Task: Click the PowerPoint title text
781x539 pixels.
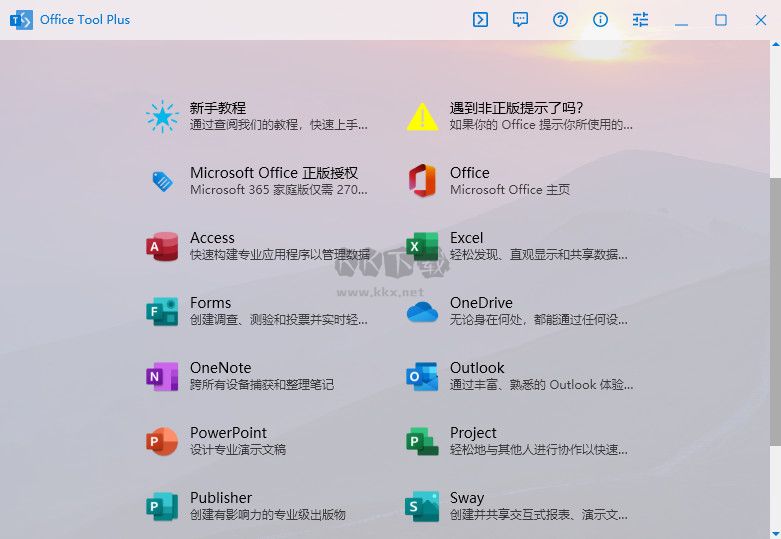Action: pyautogui.click(x=228, y=432)
